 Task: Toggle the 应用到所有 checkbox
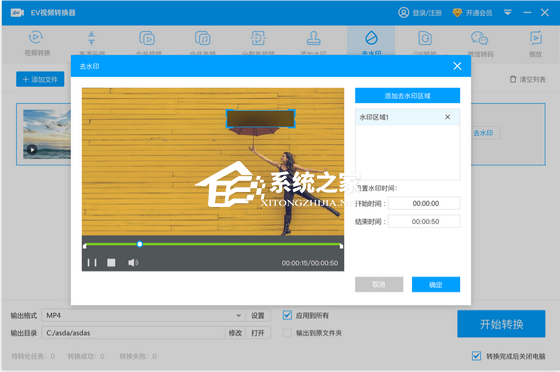[287, 315]
